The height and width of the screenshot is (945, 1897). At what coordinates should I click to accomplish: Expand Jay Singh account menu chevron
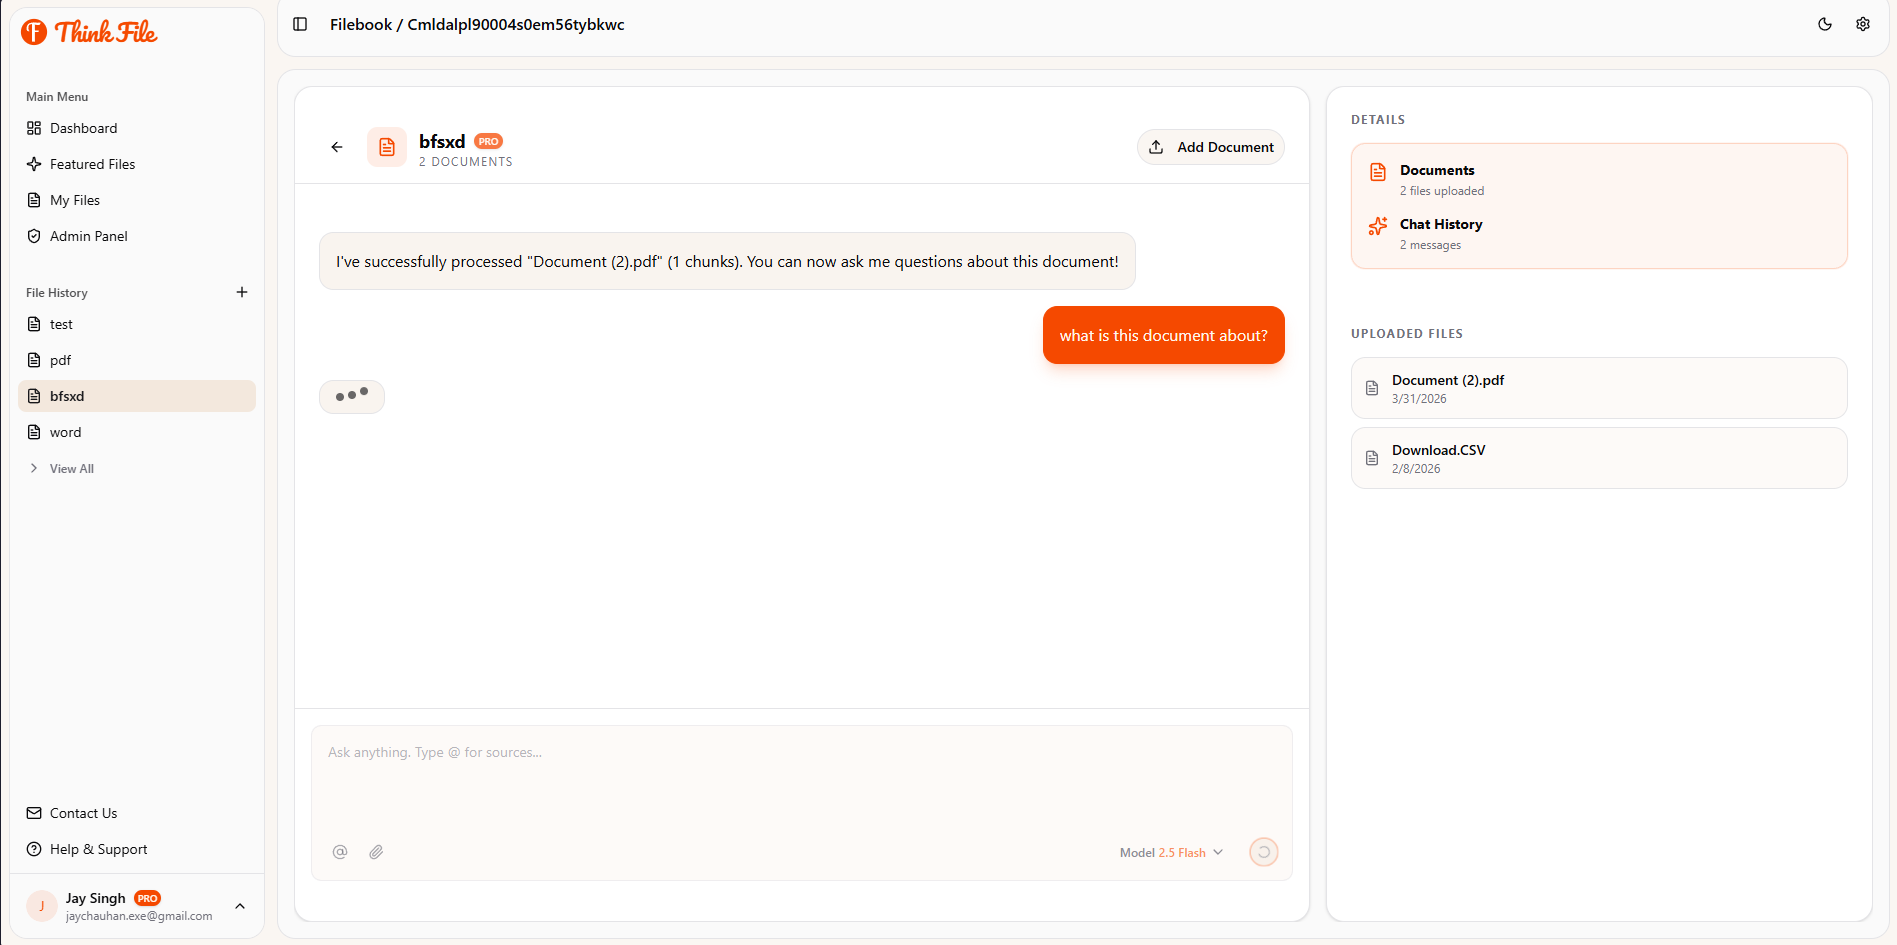[x=240, y=906]
